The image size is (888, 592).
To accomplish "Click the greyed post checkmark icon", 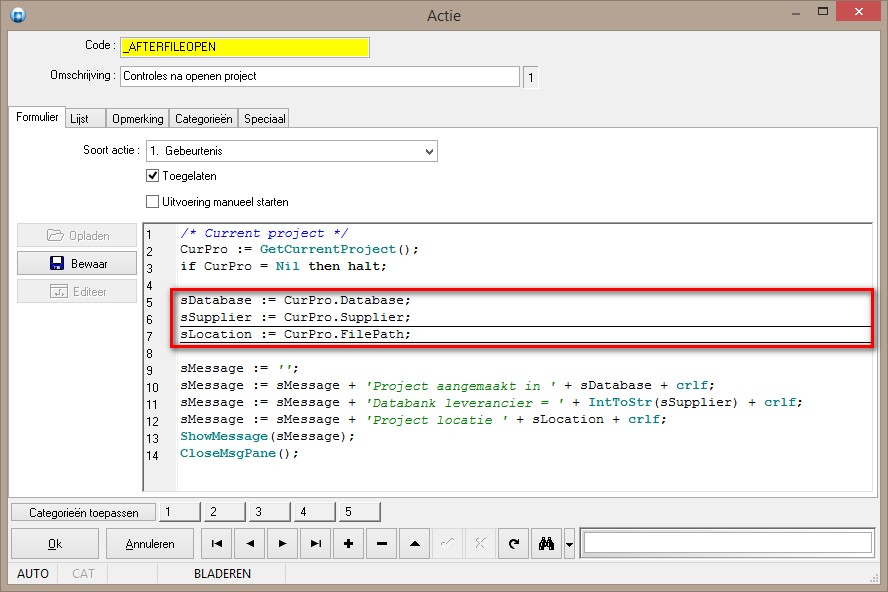I will [447, 544].
